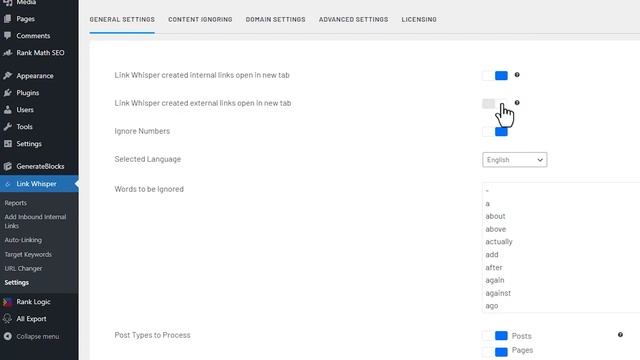Click the Comments speech bubble icon

pyautogui.click(x=7, y=36)
